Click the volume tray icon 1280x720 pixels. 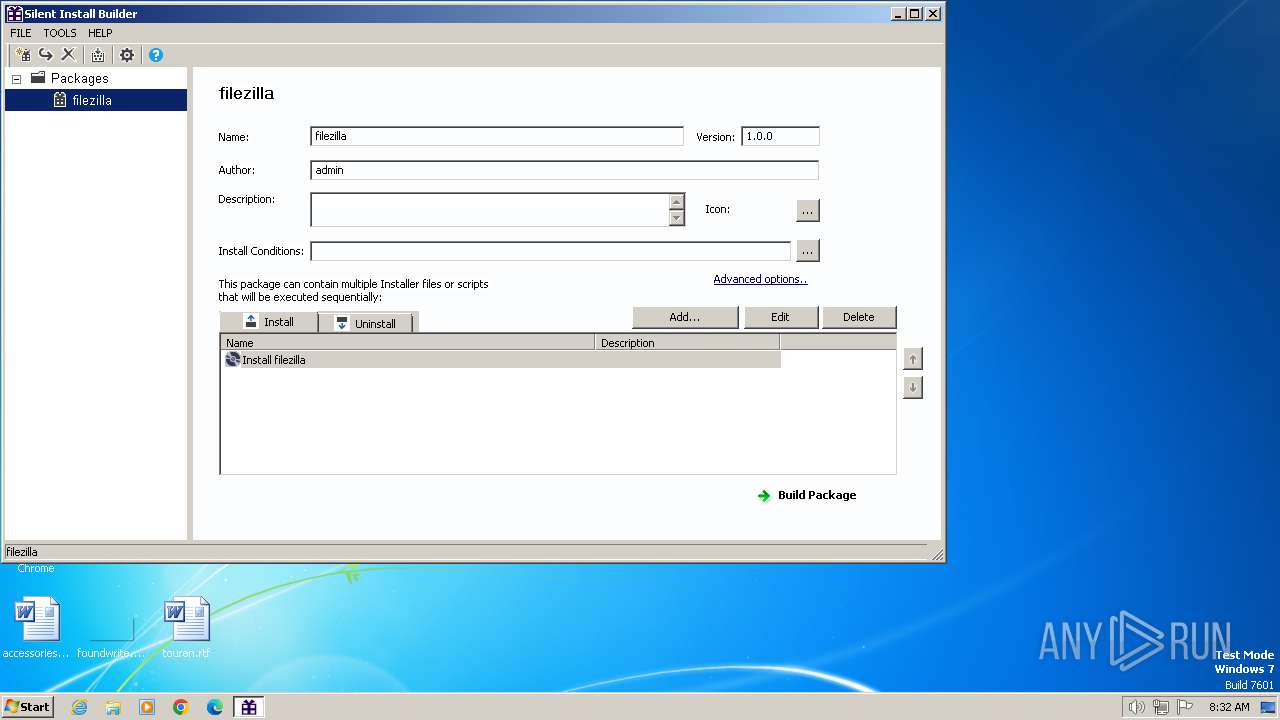1136,707
